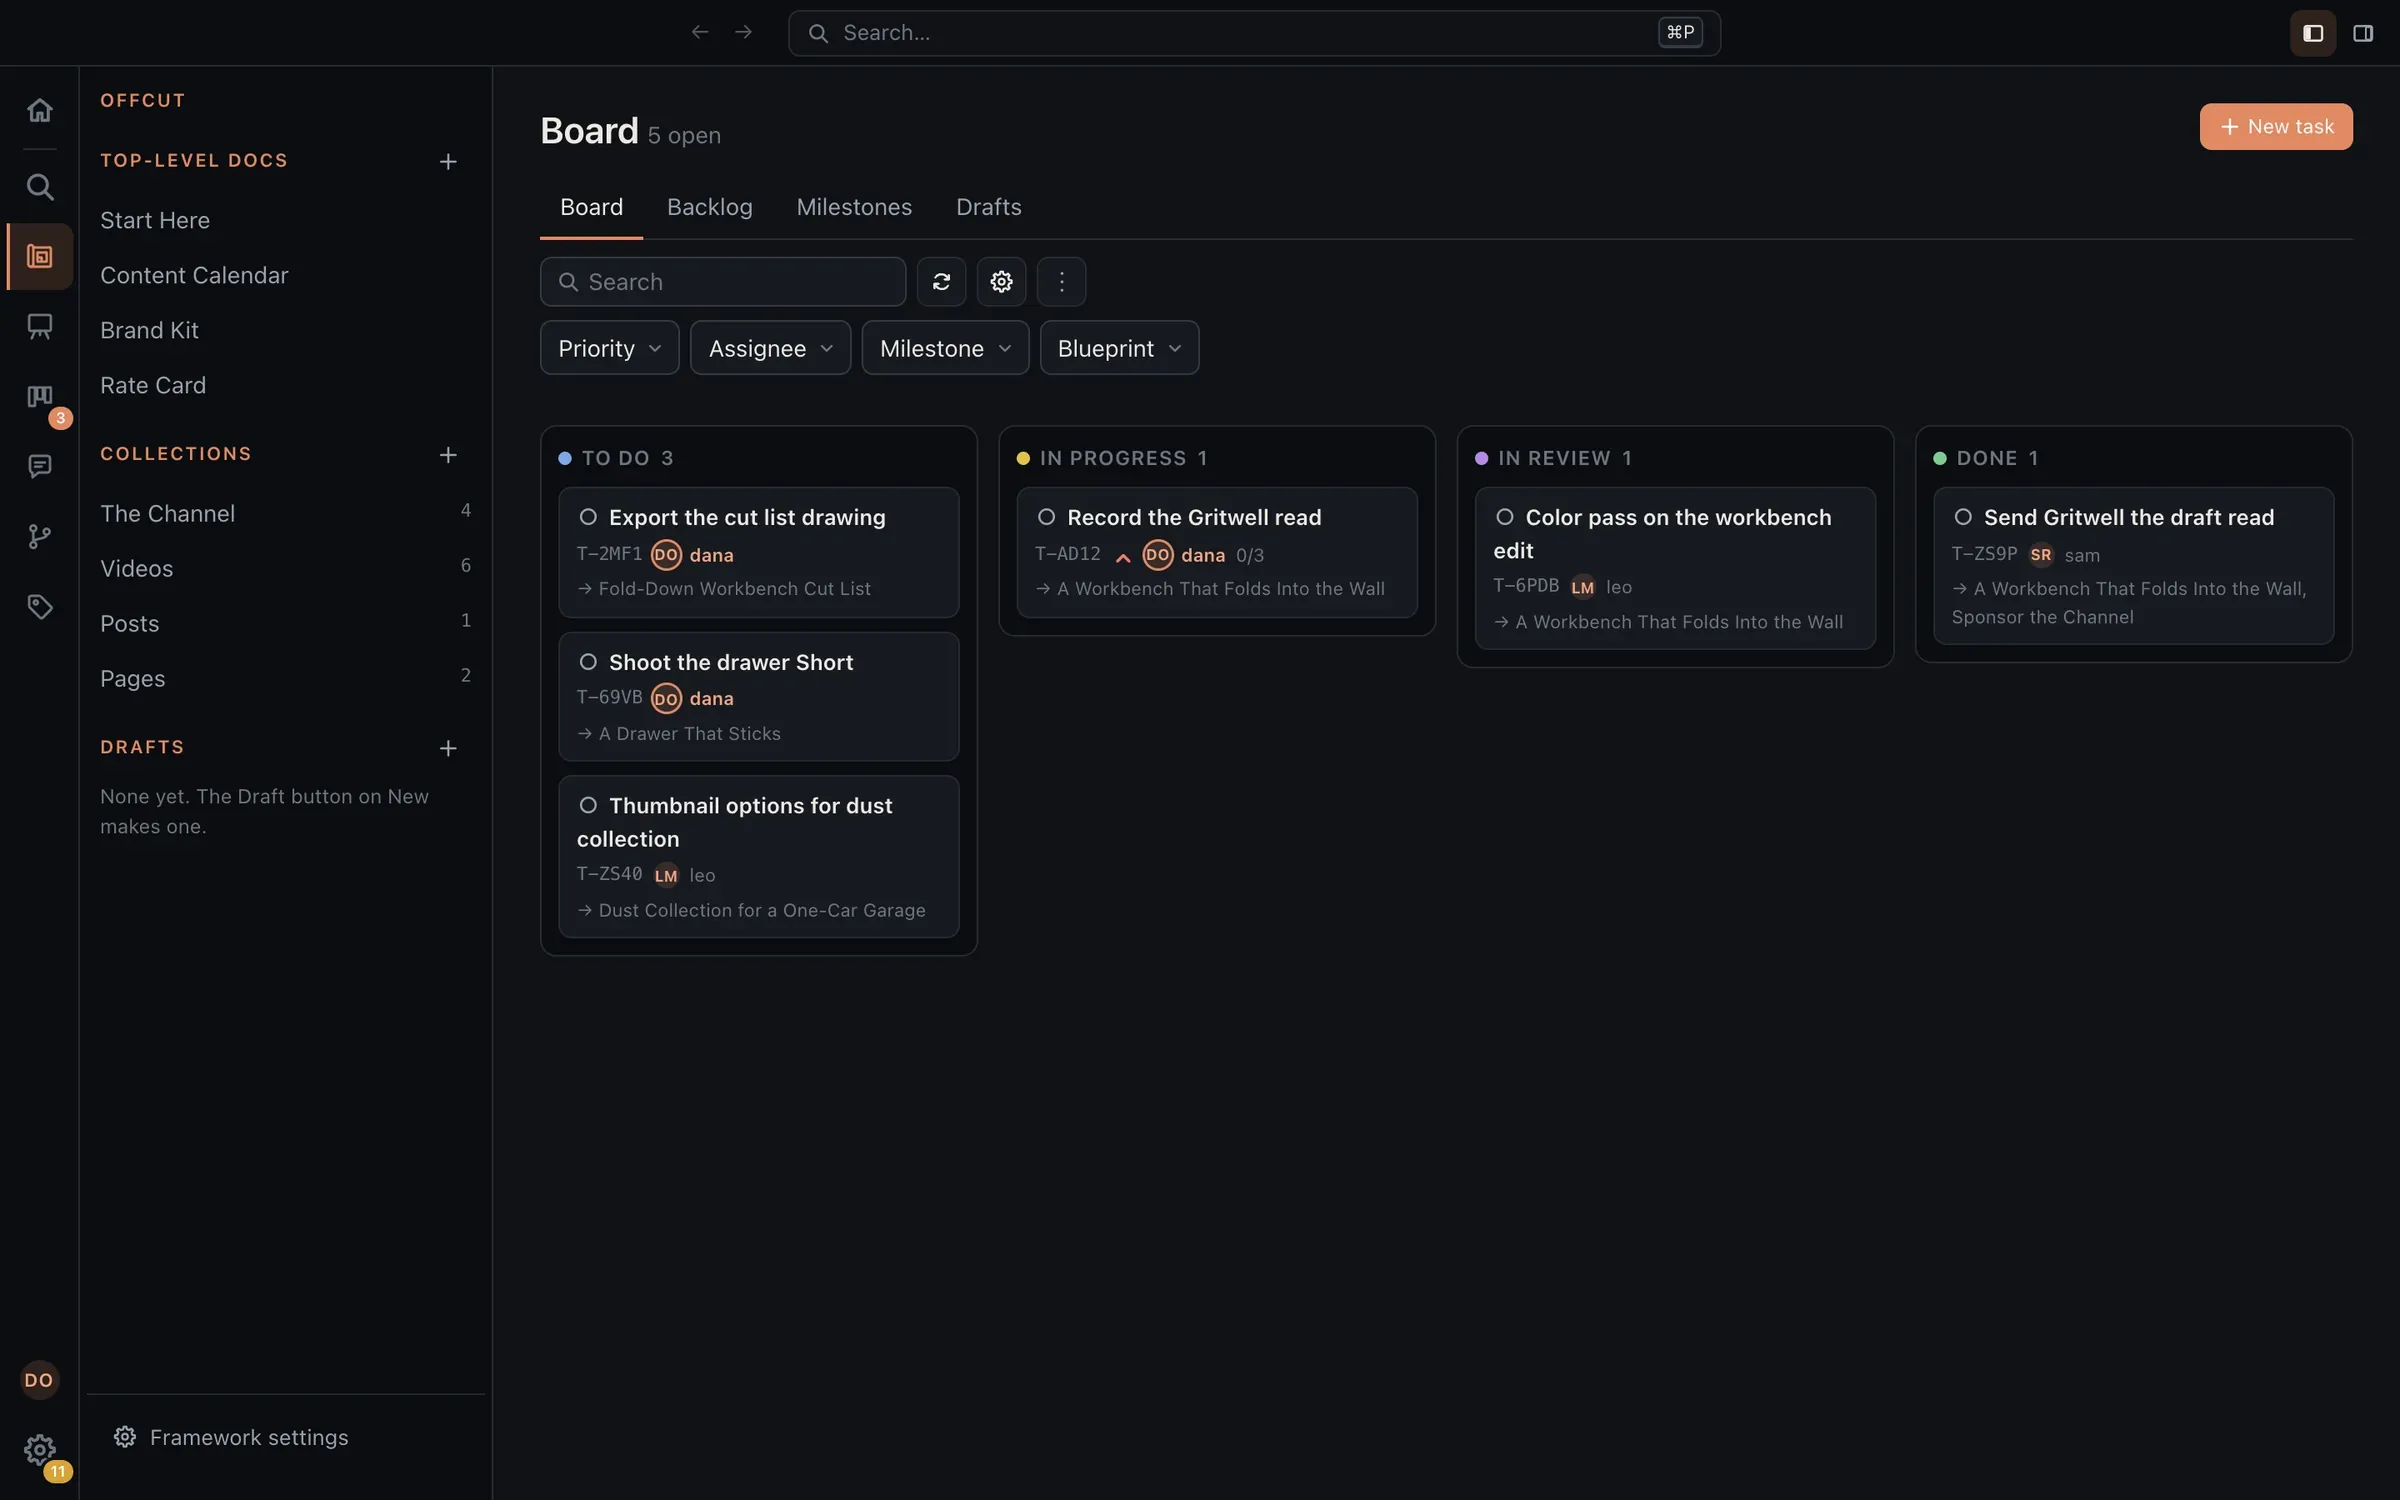Toggle the left sidebar panel
The height and width of the screenshot is (1500, 2400).
point(2313,33)
